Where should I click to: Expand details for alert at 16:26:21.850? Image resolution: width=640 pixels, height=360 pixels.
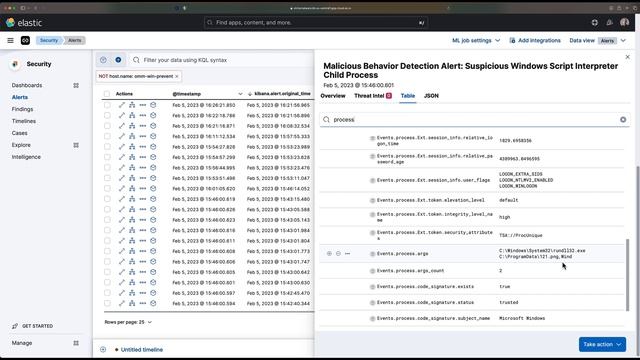[x=122, y=105]
